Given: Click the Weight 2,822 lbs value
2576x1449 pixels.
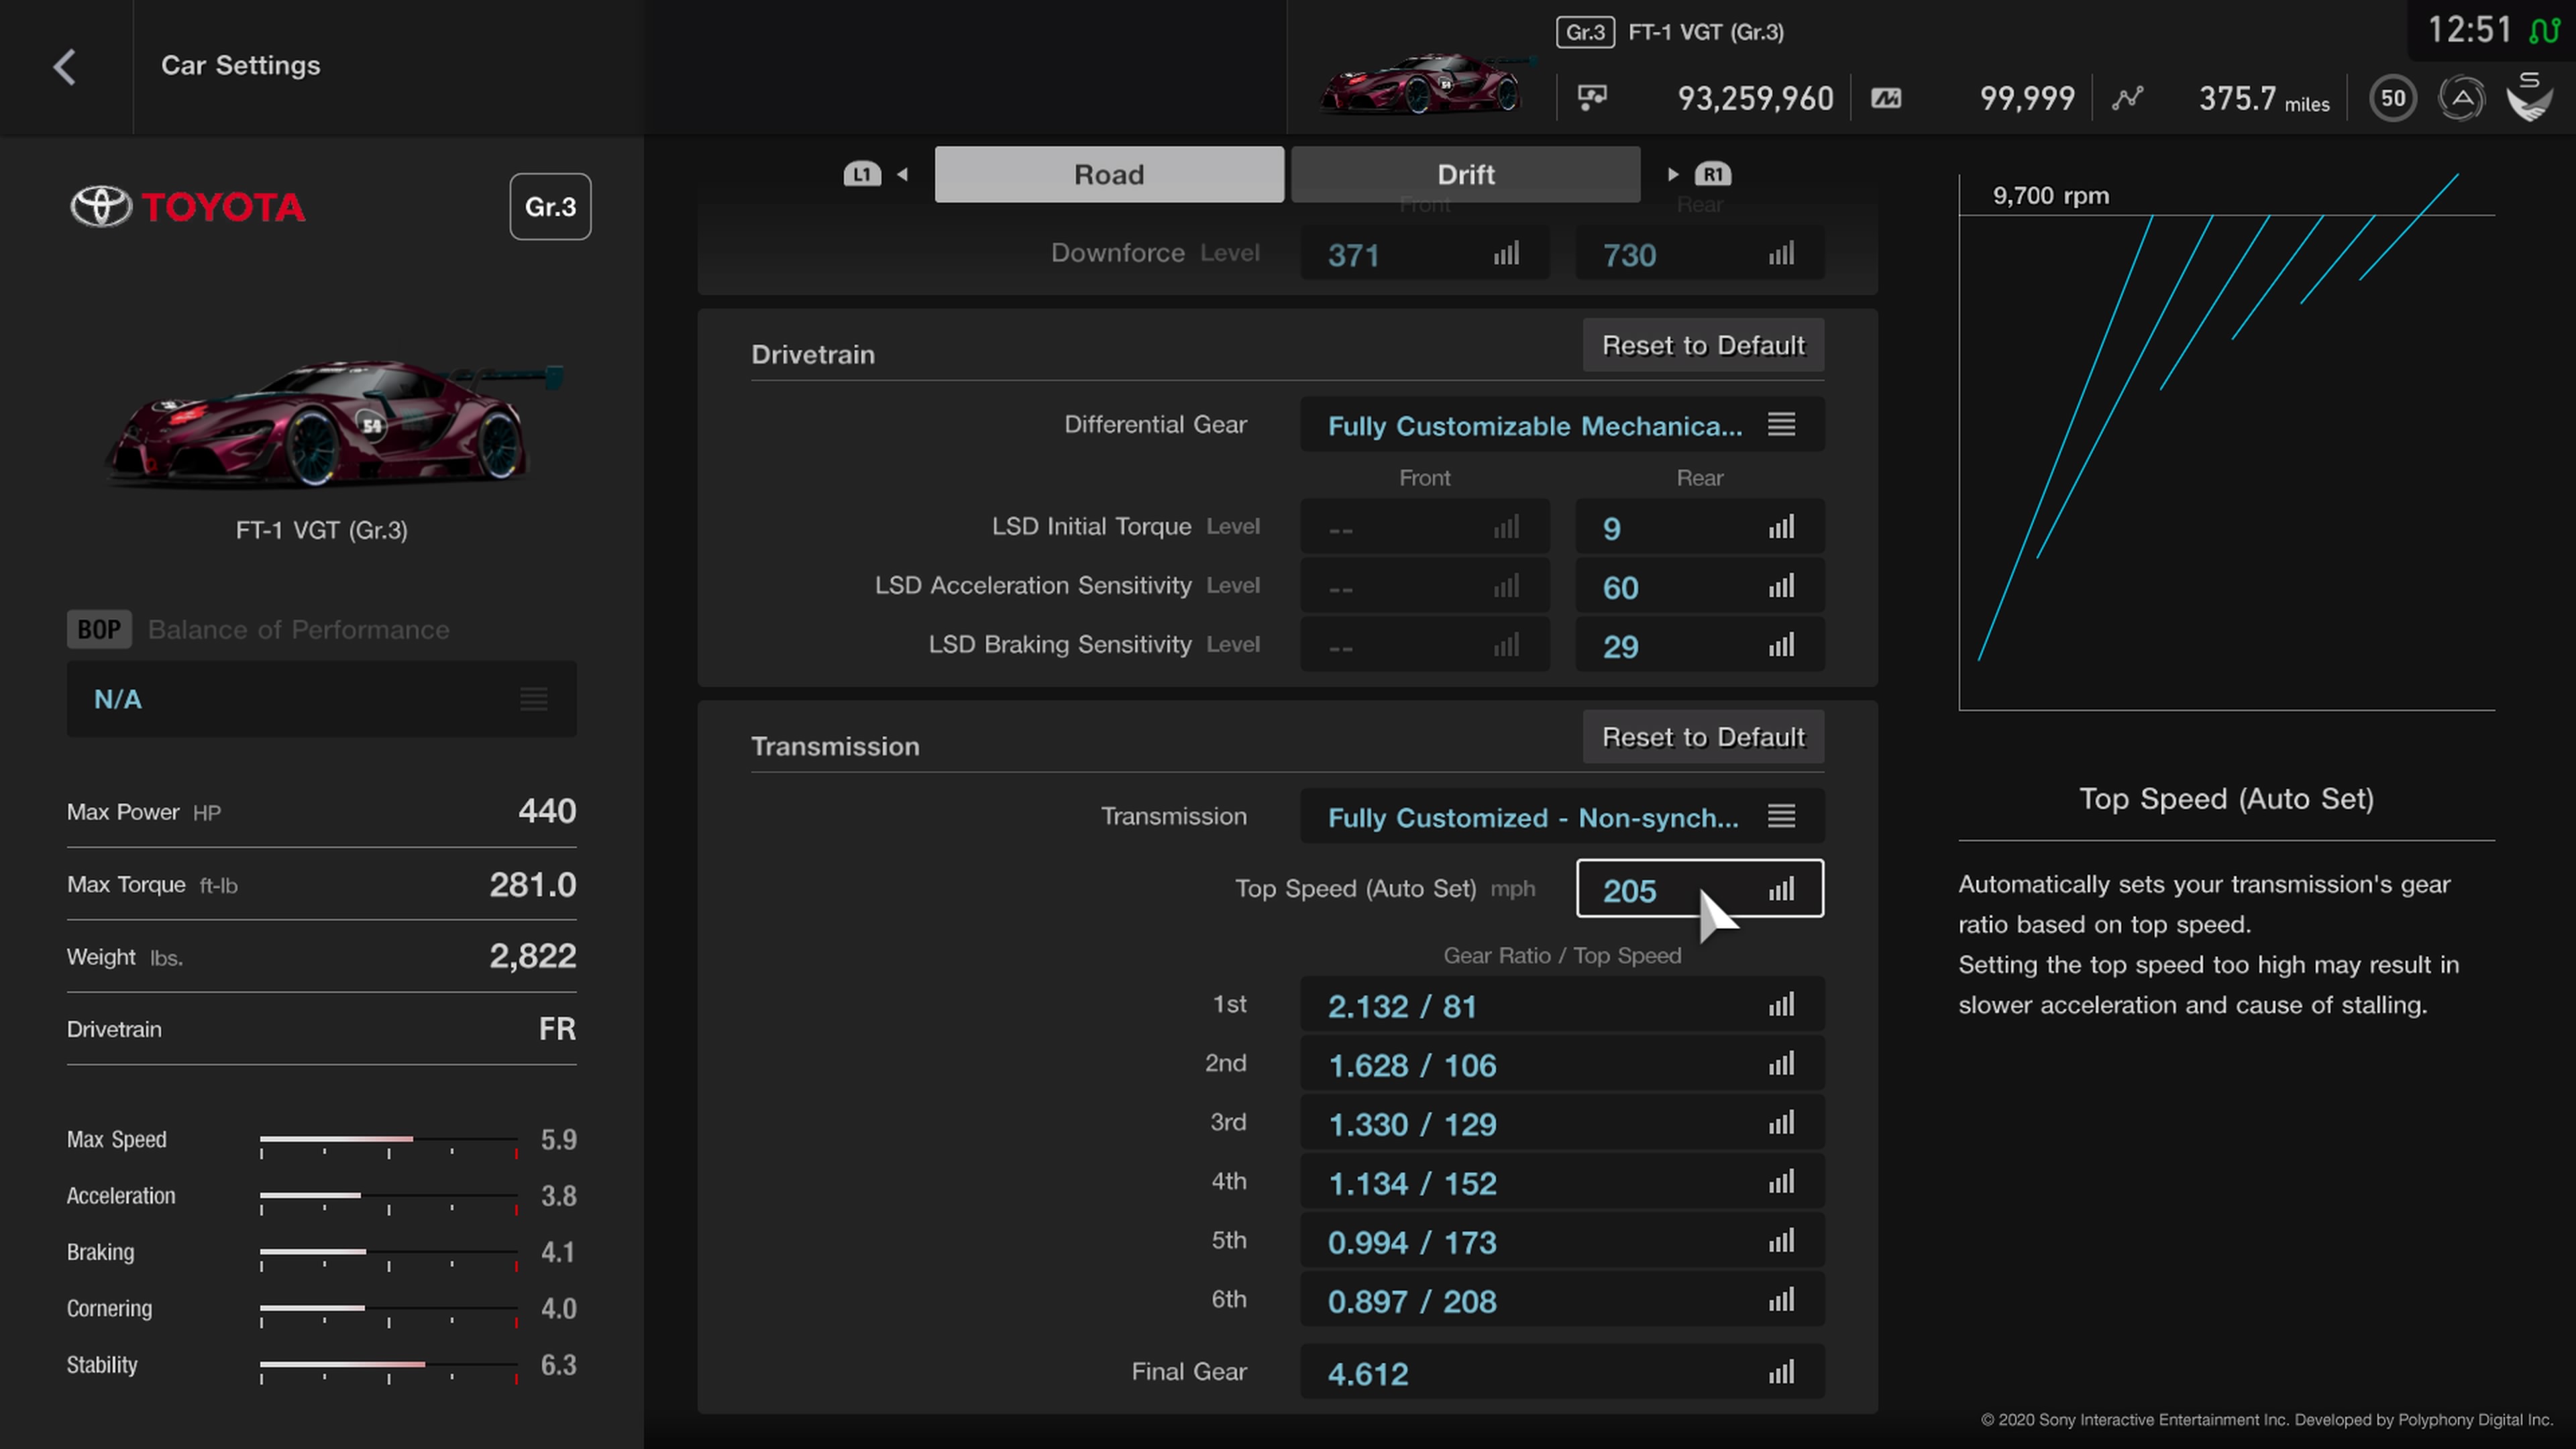Looking at the screenshot, I should (532, 956).
